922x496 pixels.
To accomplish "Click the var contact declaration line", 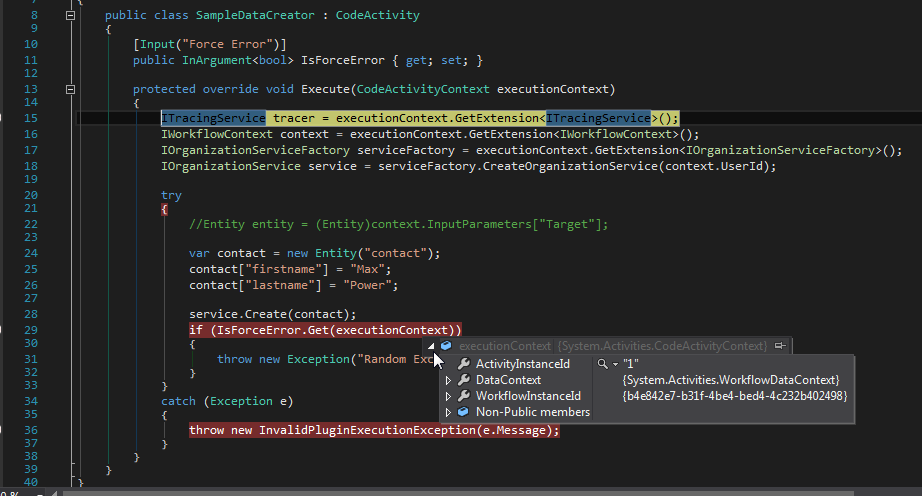I will tap(315, 253).
